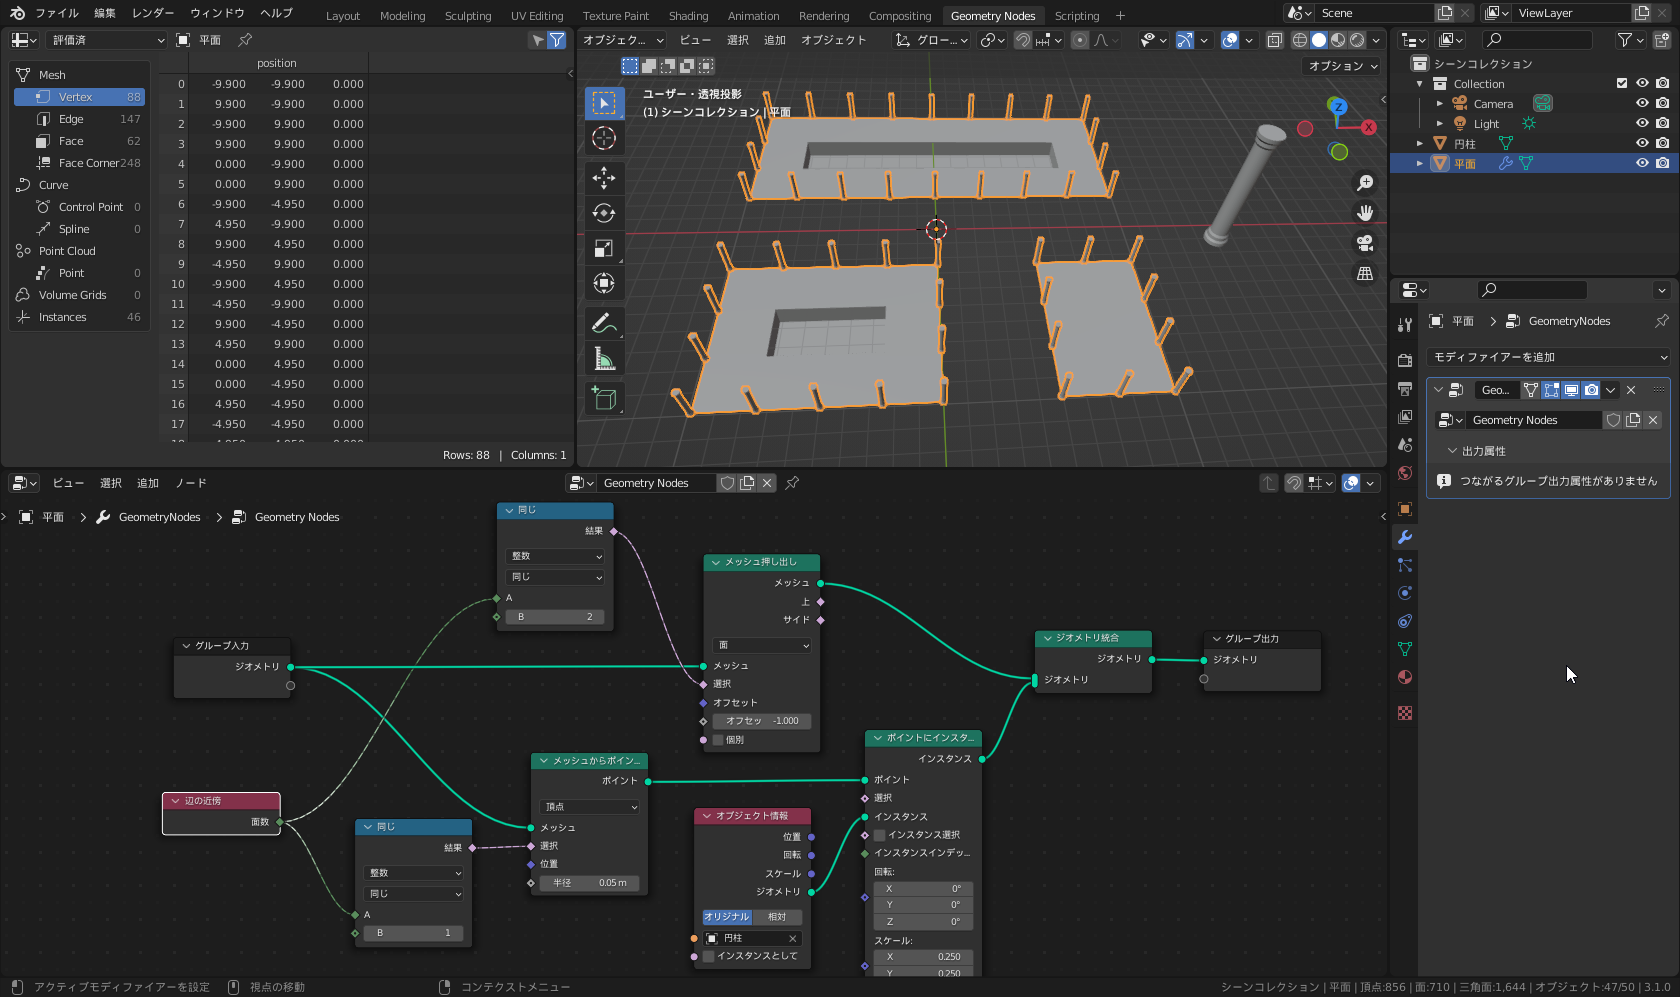Select the 相対 button in object info node
1680x997 pixels.
coord(777,917)
